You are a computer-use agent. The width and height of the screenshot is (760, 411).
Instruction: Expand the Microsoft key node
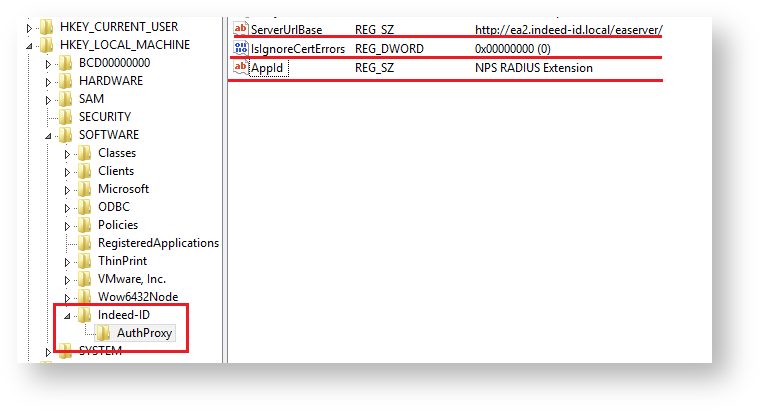pos(67,189)
